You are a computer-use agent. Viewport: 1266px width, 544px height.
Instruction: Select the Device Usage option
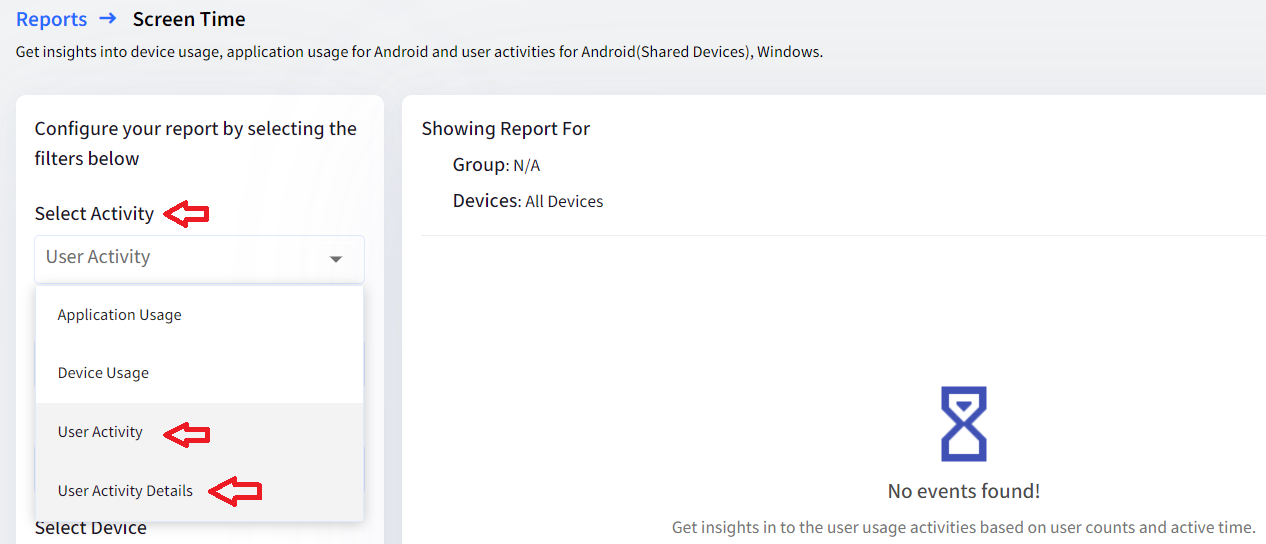[x=103, y=373]
